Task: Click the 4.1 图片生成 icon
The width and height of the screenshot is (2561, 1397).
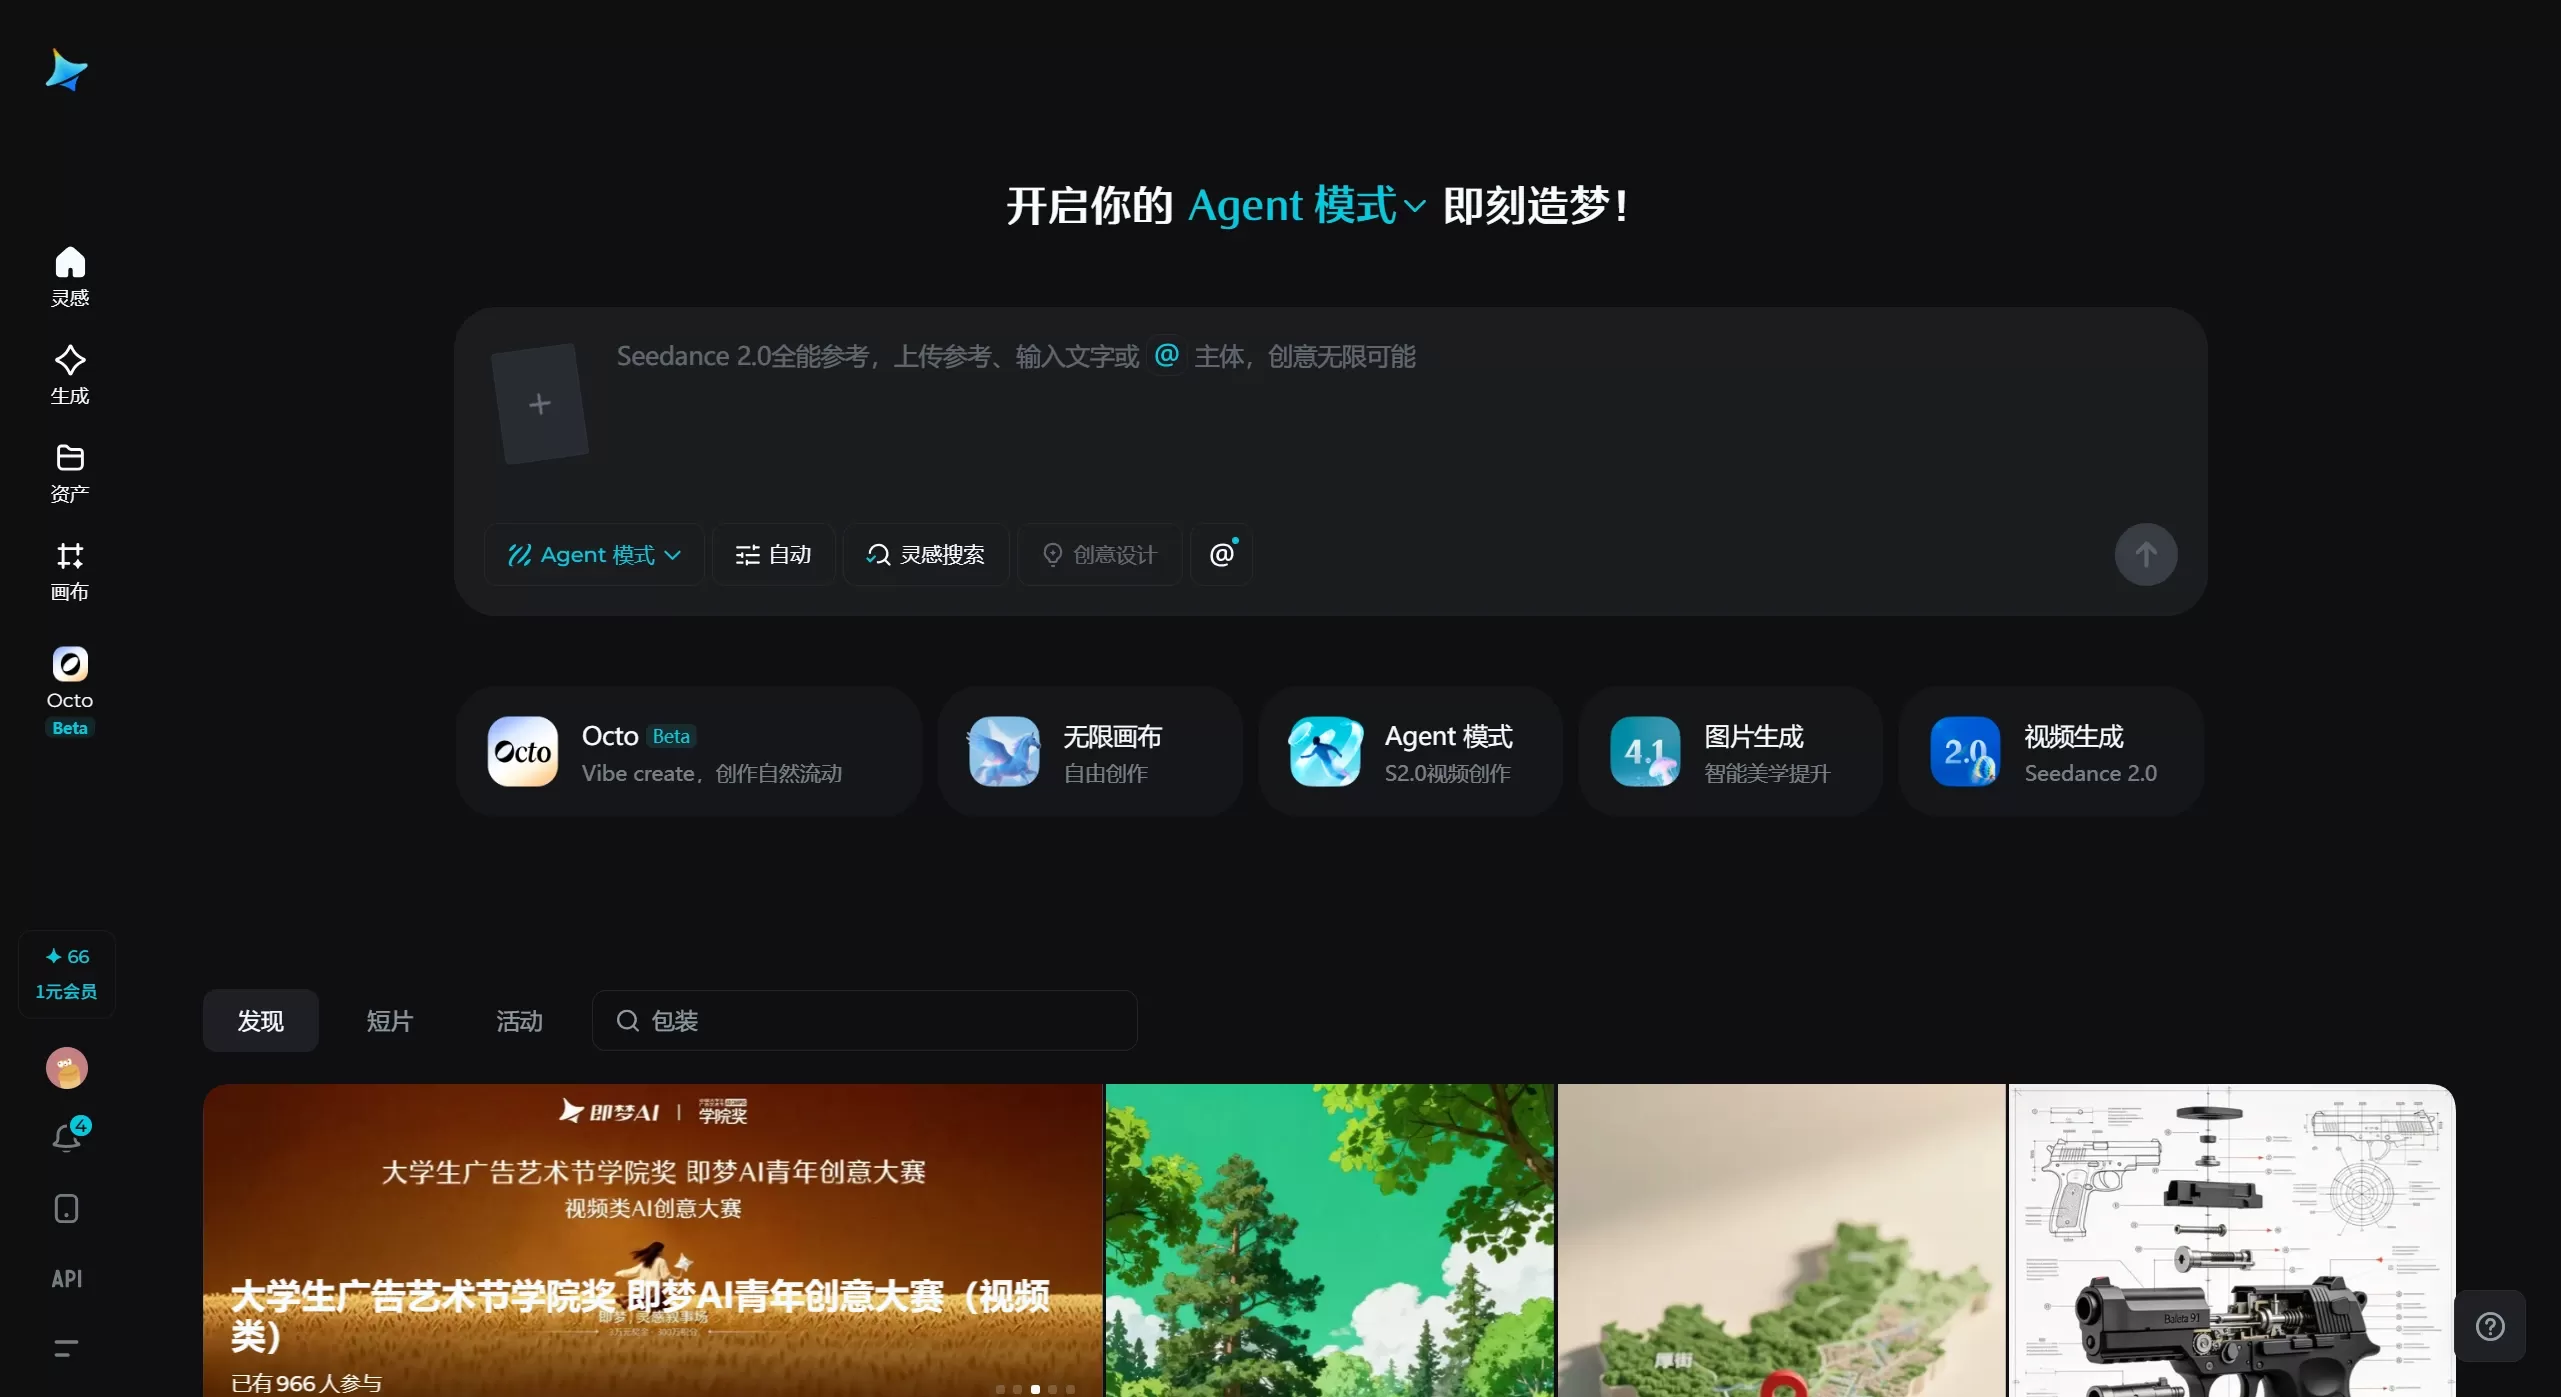Action: pos(1645,752)
